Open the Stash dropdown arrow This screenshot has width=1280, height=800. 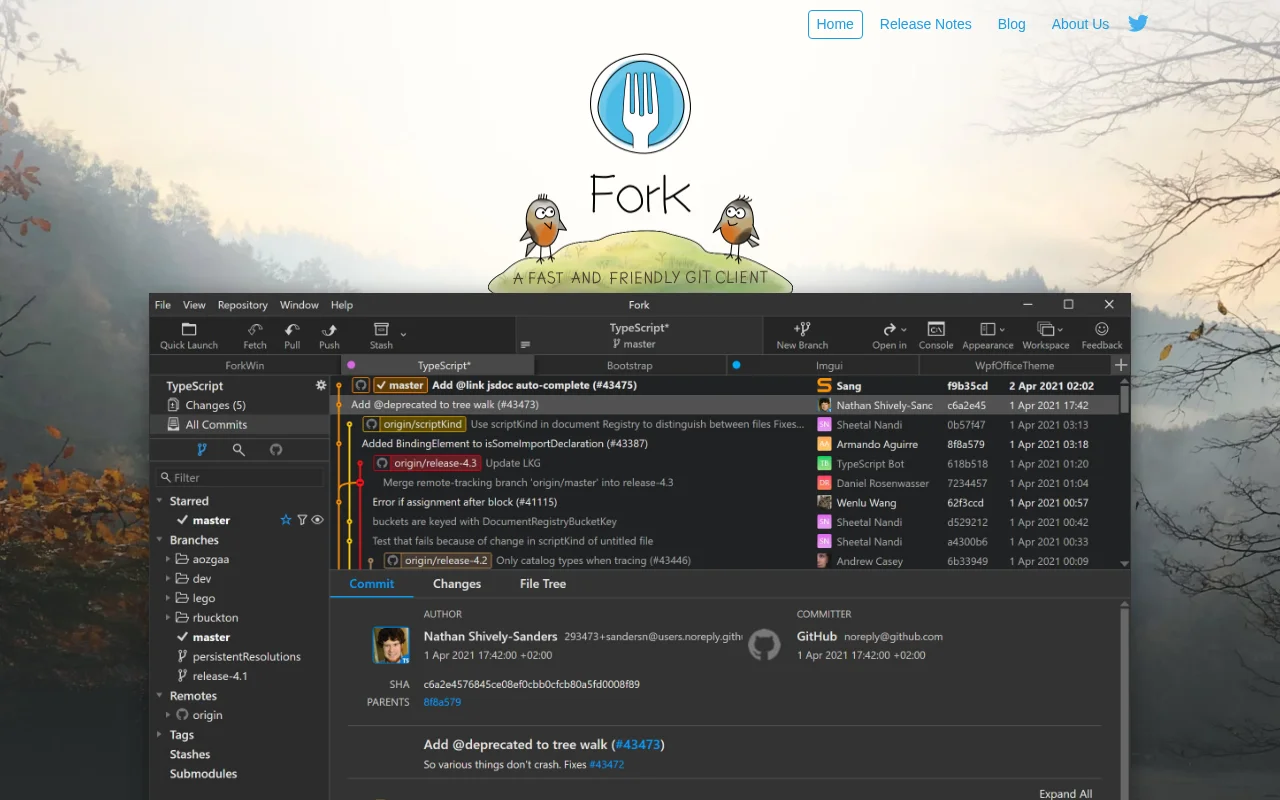coord(403,334)
